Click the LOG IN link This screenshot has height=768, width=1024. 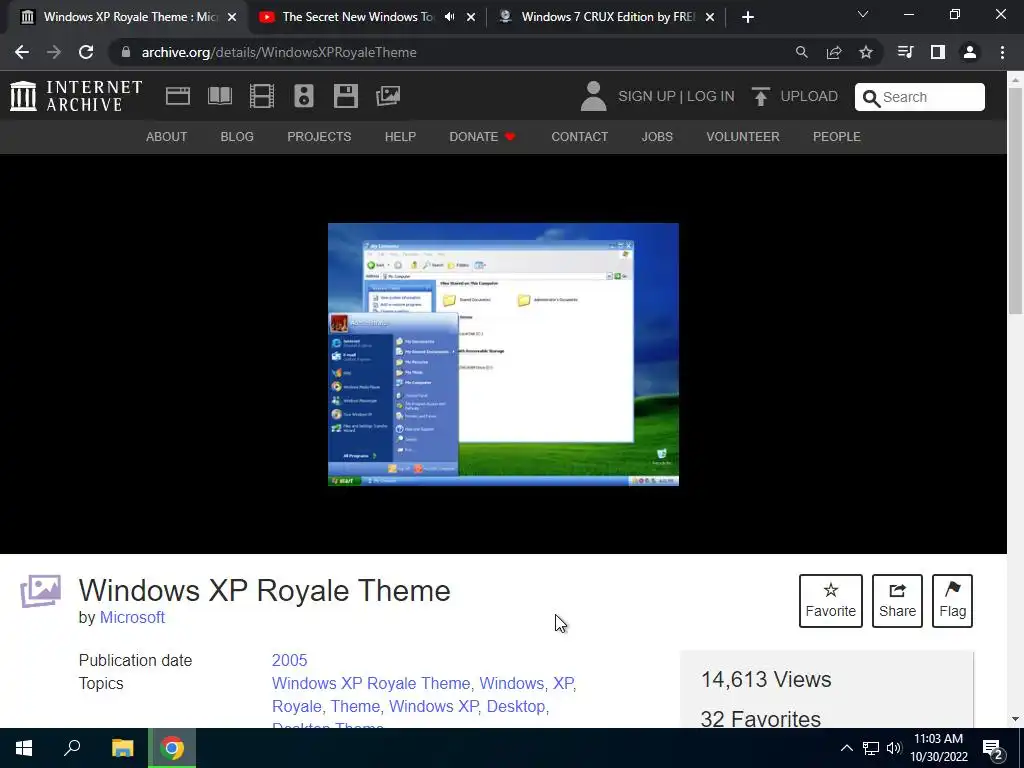click(x=711, y=96)
